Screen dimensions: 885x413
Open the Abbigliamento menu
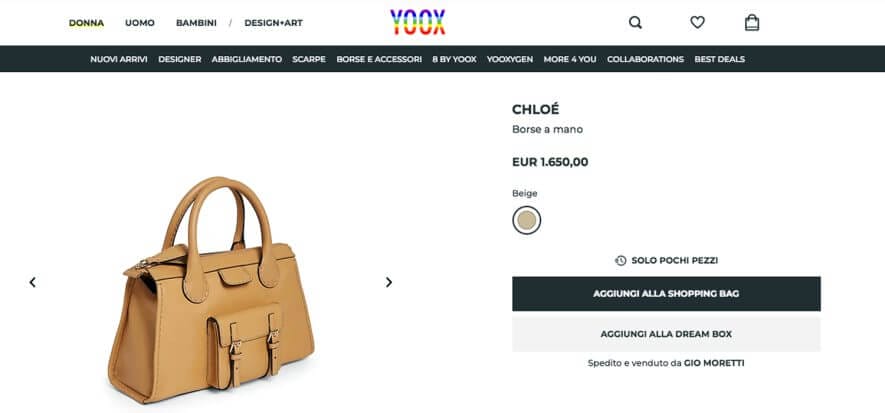pos(247,59)
